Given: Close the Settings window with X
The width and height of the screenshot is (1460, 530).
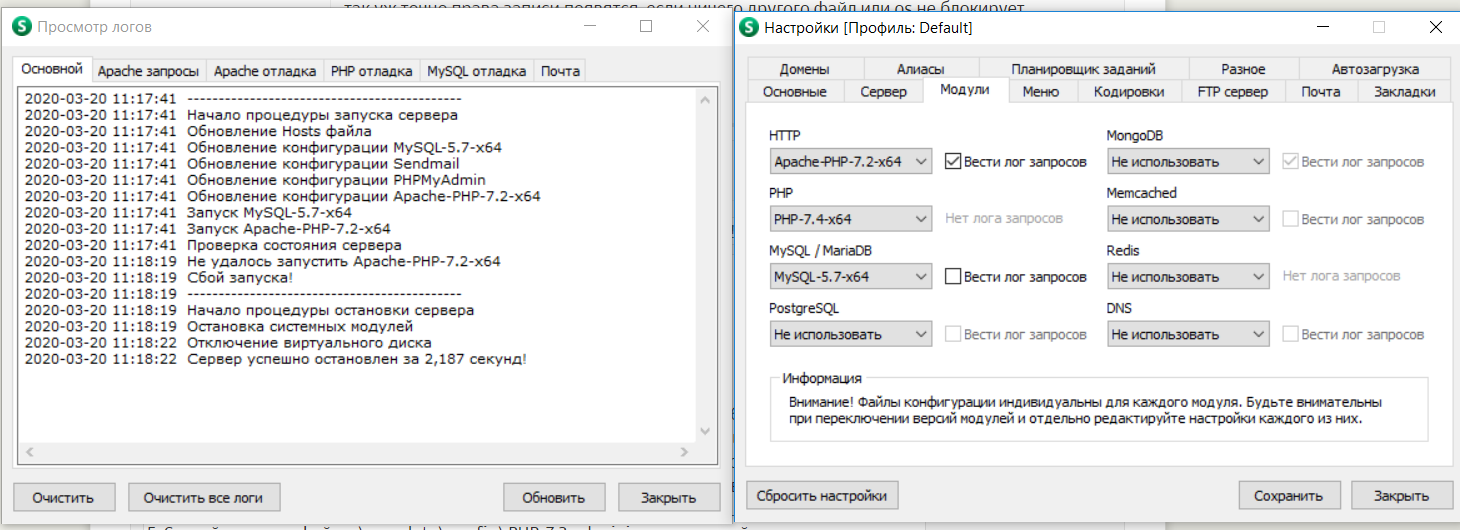Looking at the screenshot, I should pyautogui.click(x=1435, y=28).
